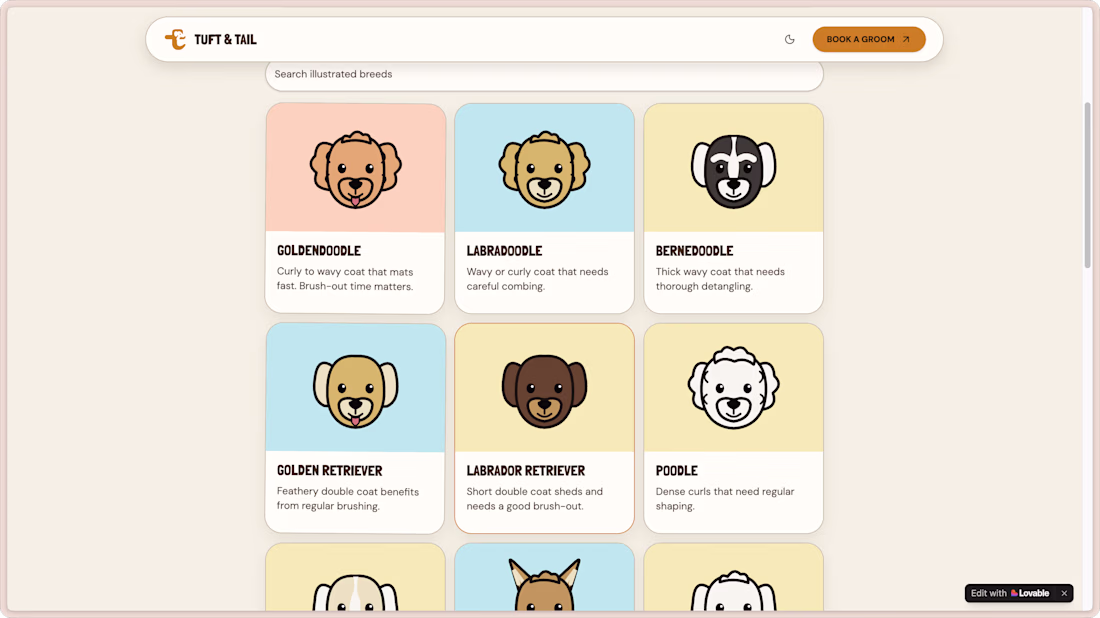Viewport: 1100px width, 618px height.
Task: Open the Labradoodle card description text
Action: (x=537, y=279)
